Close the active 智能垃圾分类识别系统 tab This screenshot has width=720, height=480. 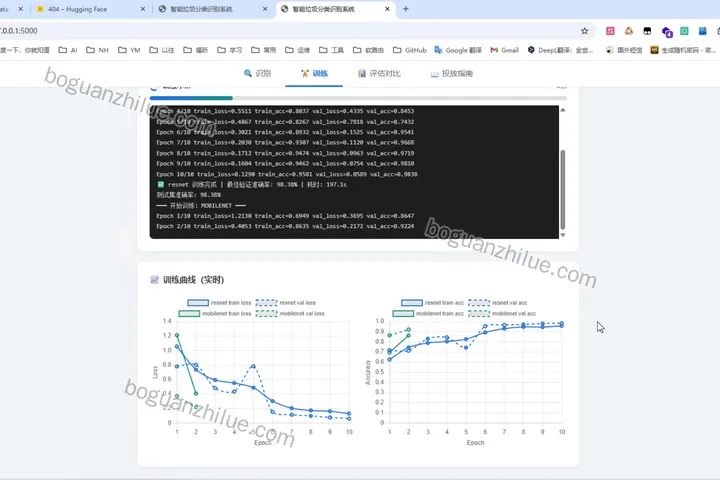pyautogui.click(x=387, y=9)
